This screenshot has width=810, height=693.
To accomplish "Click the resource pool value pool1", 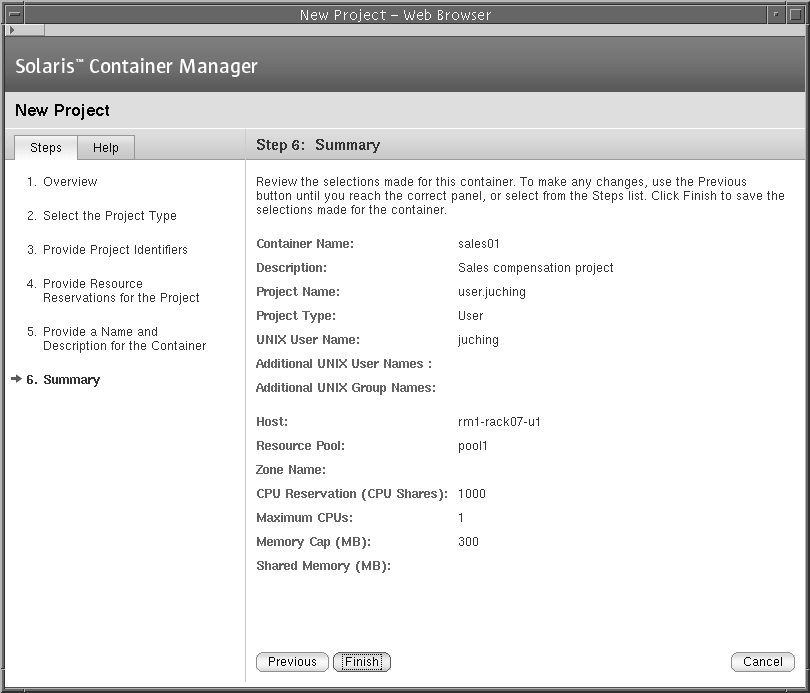I will click(473, 446).
